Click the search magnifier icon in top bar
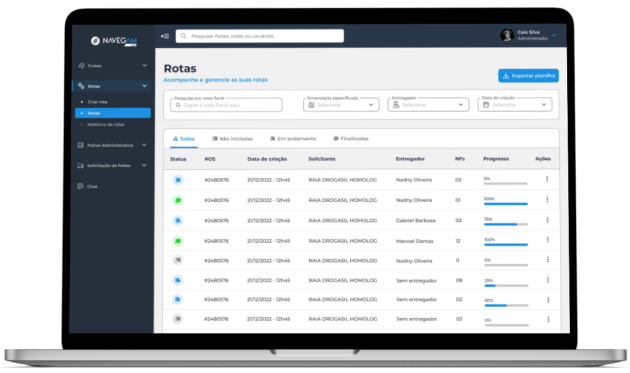 (183, 36)
